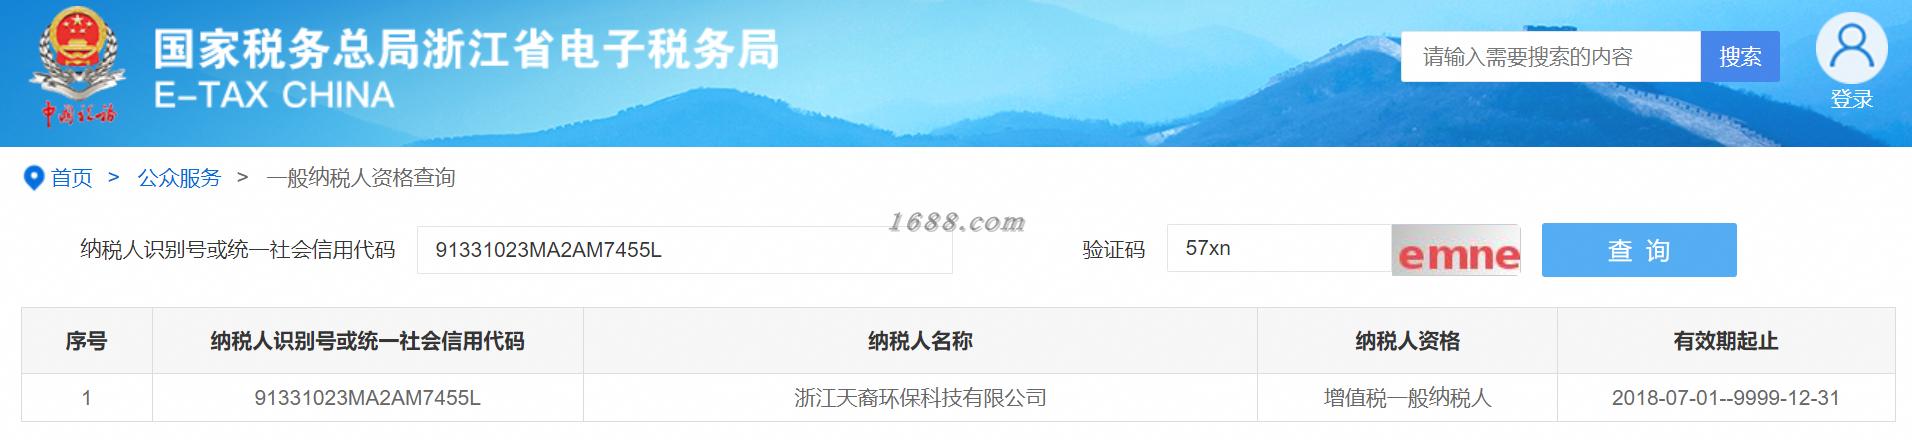Screen dimensions: 1912x440
Task: Click the user login avatar icon
Action: [x=1851, y=48]
